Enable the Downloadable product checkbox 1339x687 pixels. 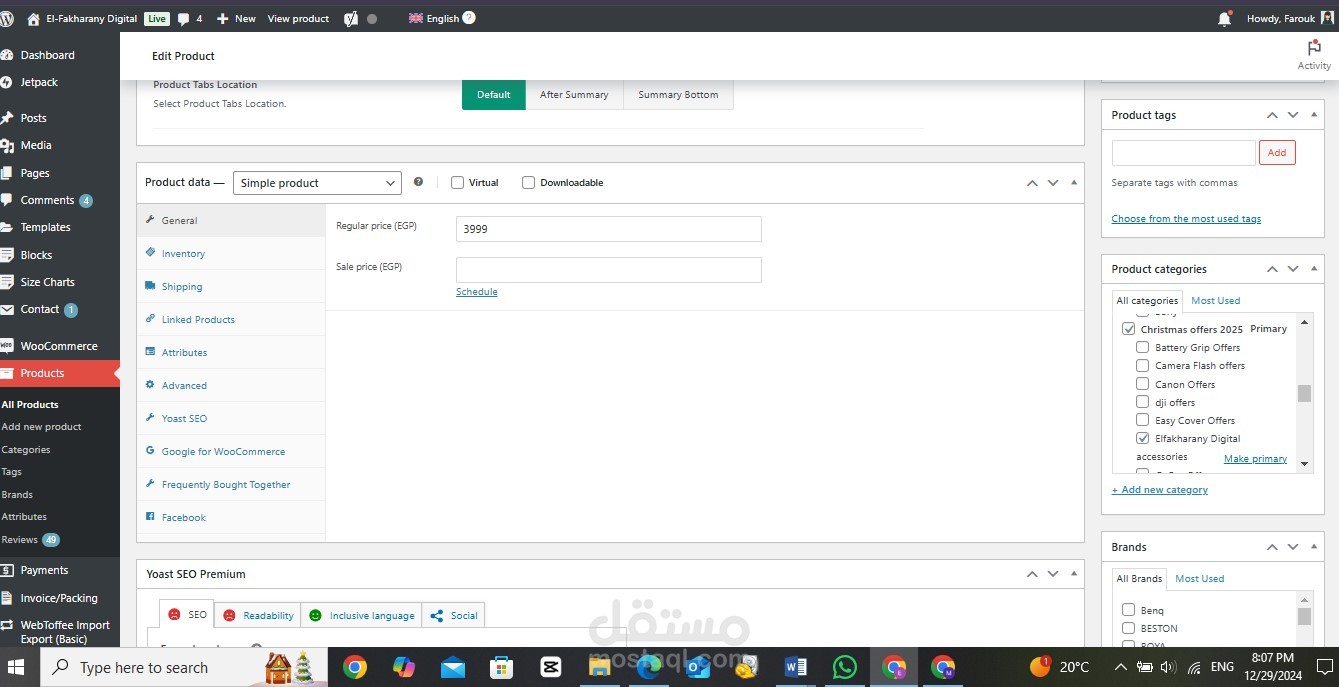tap(528, 182)
